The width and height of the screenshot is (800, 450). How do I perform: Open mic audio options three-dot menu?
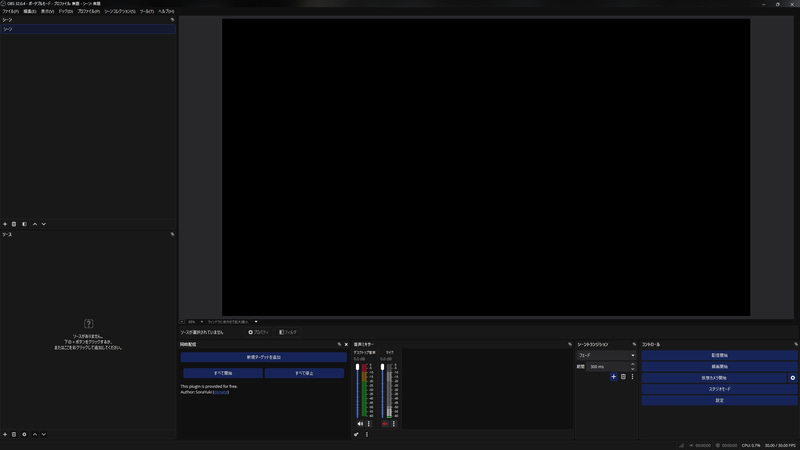394,423
